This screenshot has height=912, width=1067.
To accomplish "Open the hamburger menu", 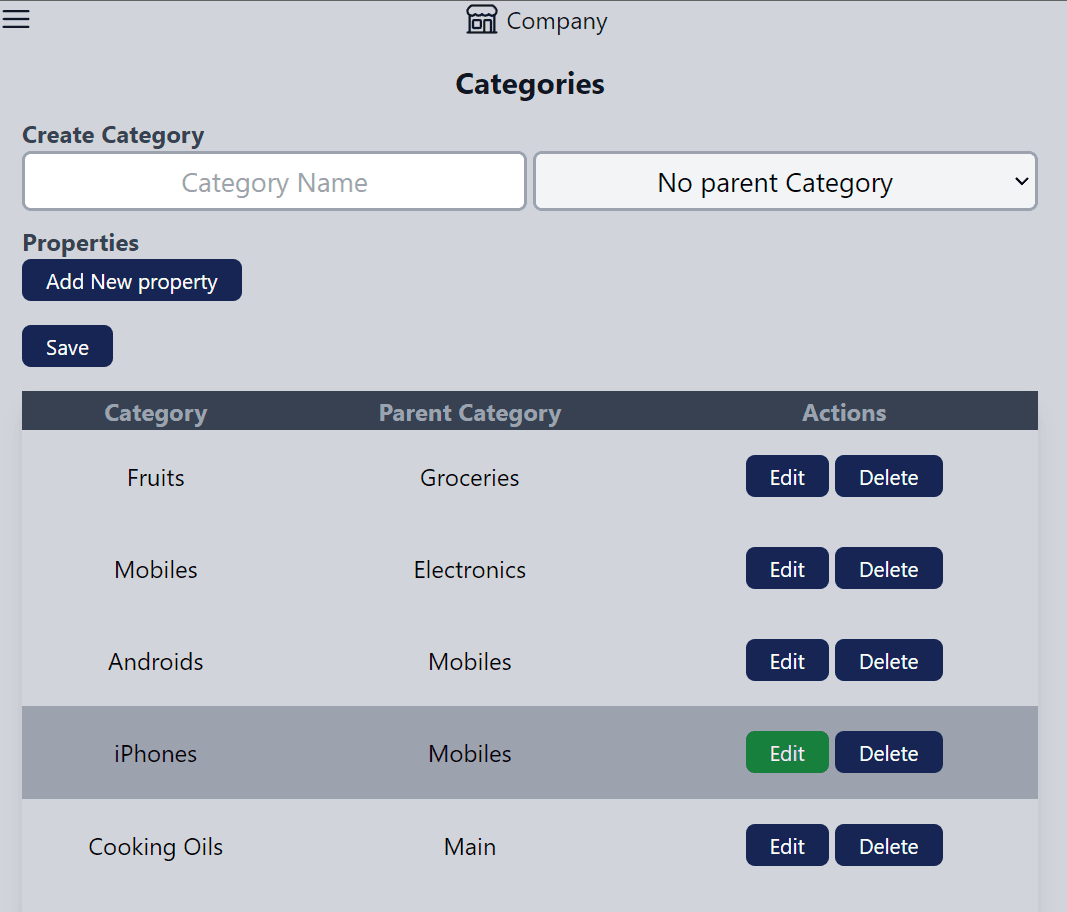I will [16, 19].
